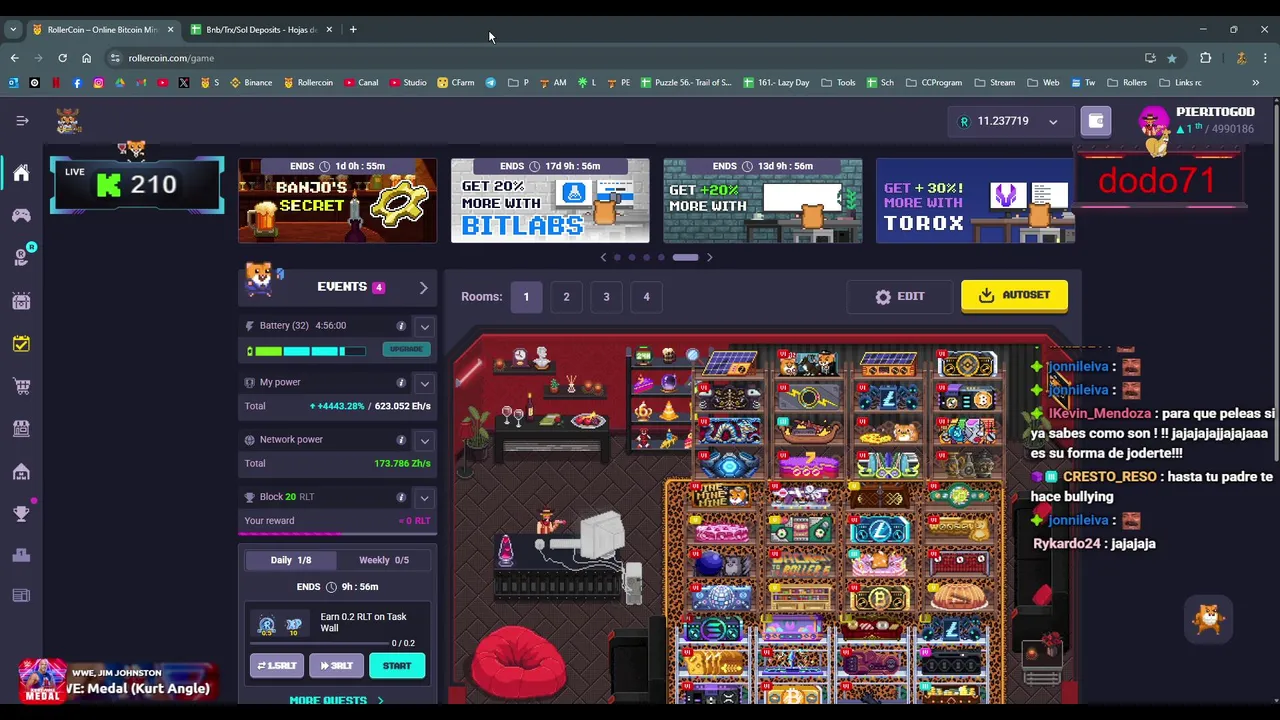Open the shopping cart Store icon
The height and width of the screenshot is (720, 1280).
(x=21, y=386)
